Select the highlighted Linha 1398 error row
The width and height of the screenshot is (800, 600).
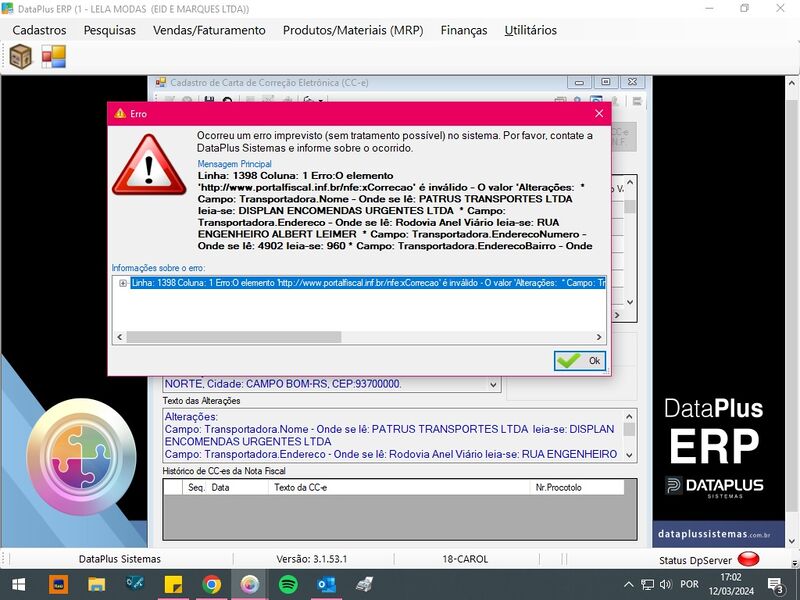pyautogui.click(x=368, y=283)
